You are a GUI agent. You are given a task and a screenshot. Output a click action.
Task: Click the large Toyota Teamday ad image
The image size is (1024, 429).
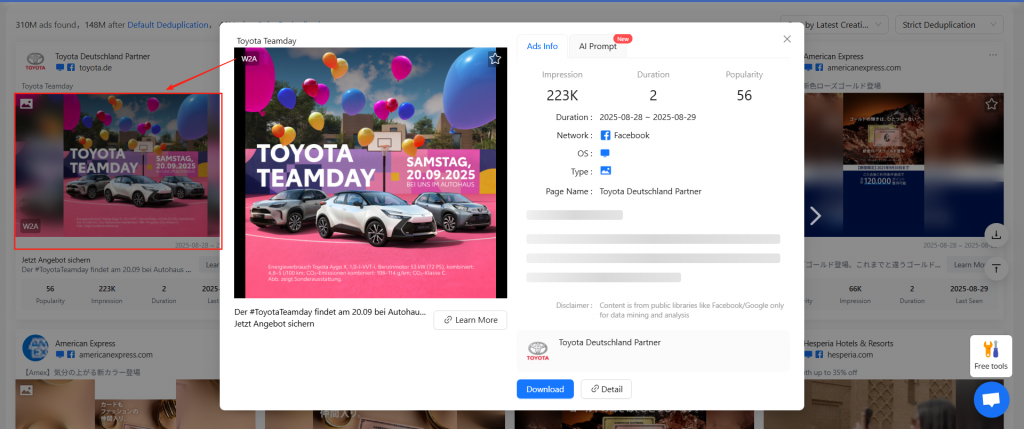point(370,172)
